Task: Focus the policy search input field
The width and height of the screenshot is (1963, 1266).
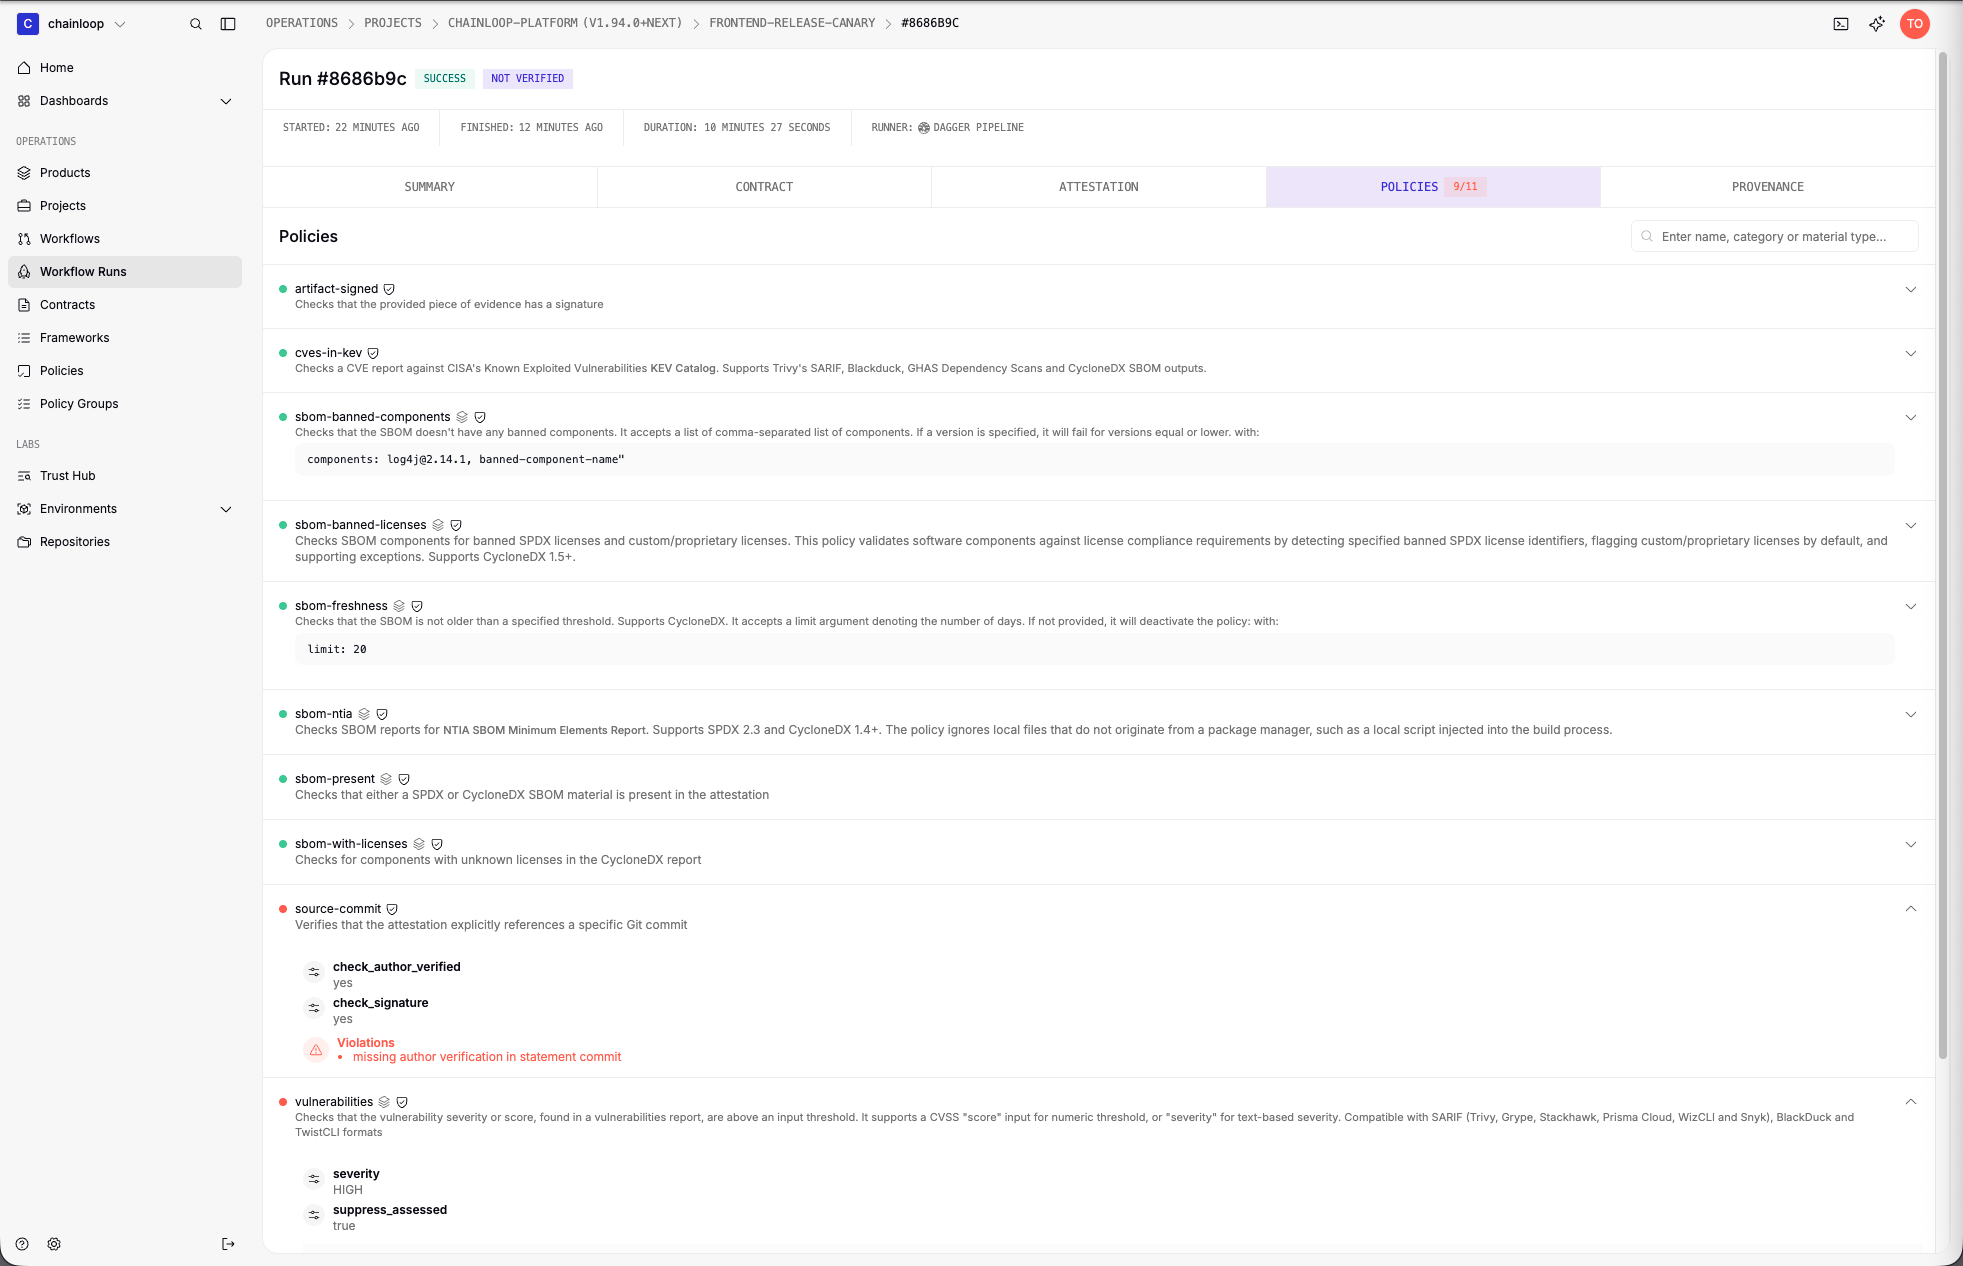Action: point(1775,237)
